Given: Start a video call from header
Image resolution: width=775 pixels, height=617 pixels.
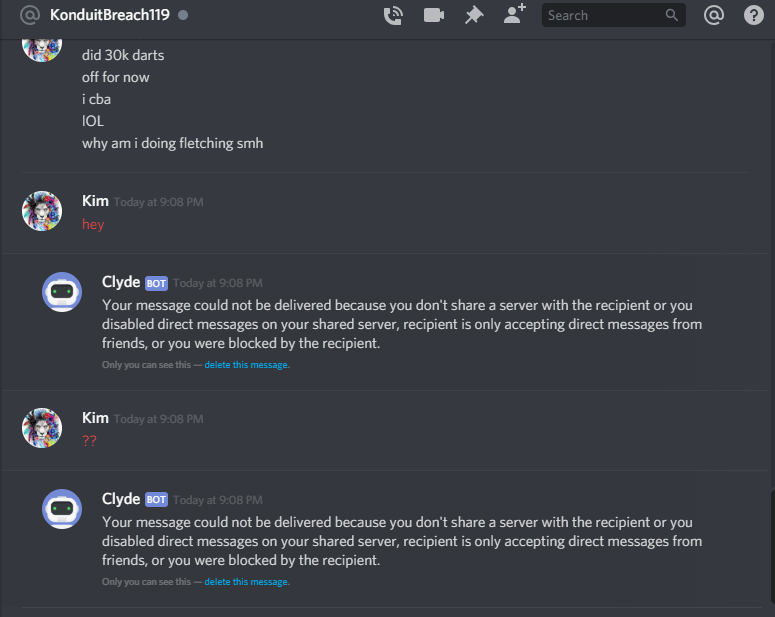Looking at the screenshot, I should coord(433,15).
